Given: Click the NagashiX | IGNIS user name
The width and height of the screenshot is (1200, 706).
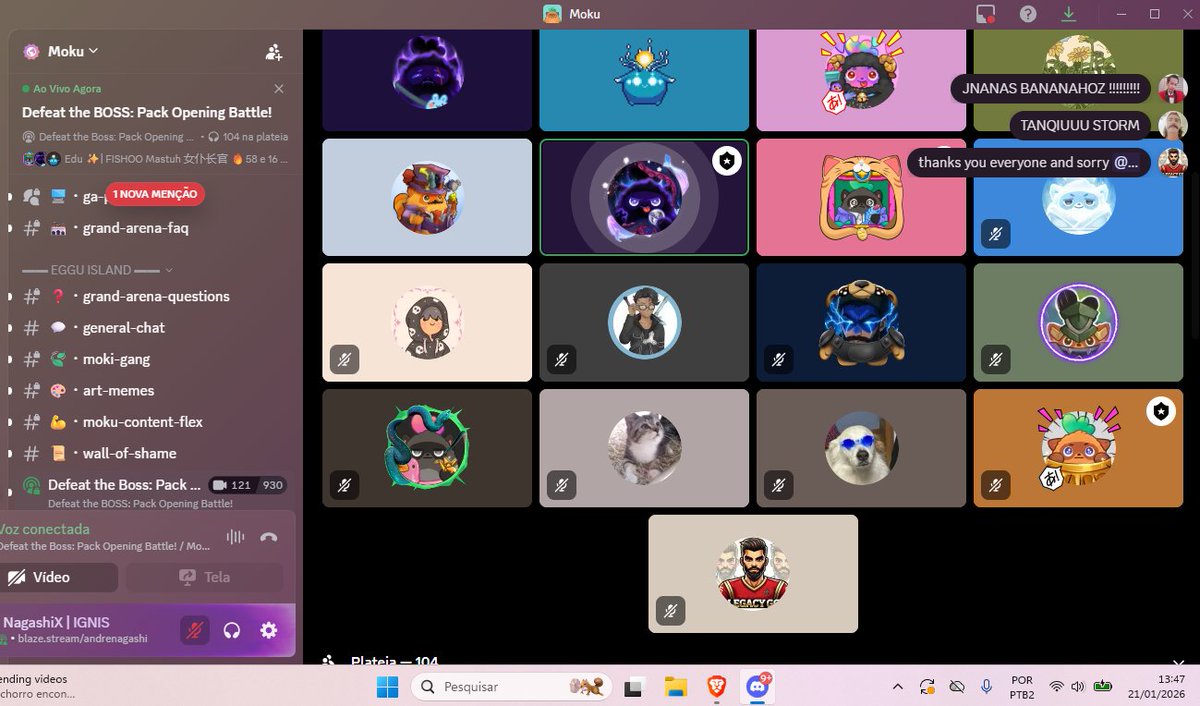Looking at the screenshot, I should click(56, 622).
